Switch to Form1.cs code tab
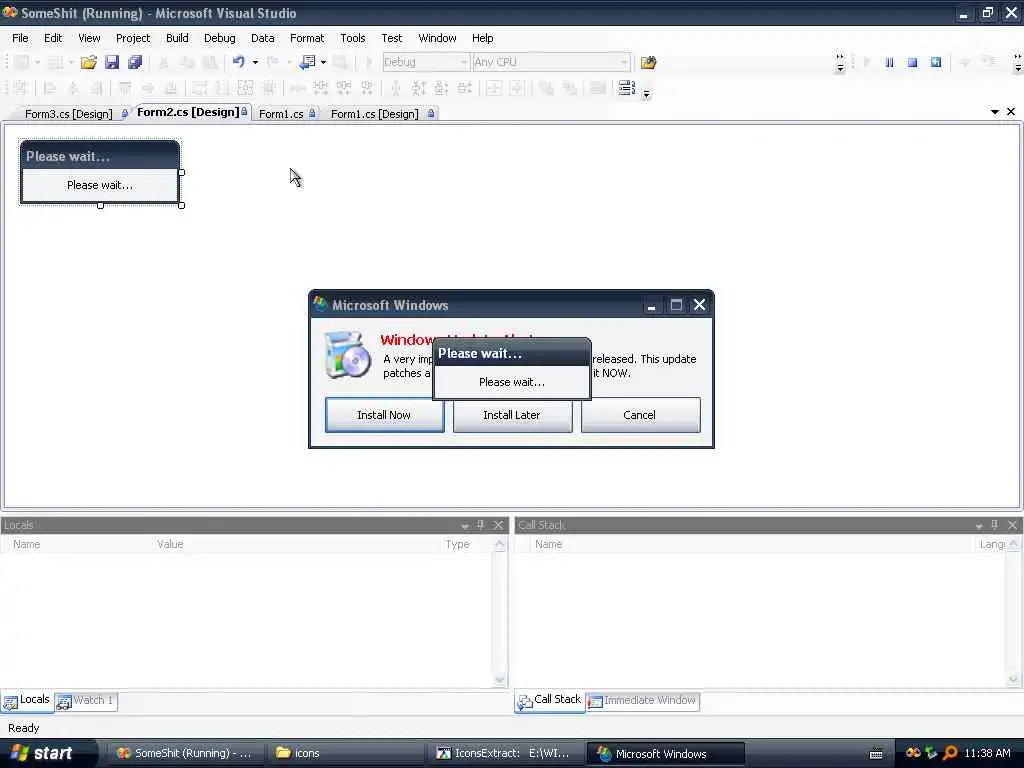1024x768 pixels. click(286, 114)
